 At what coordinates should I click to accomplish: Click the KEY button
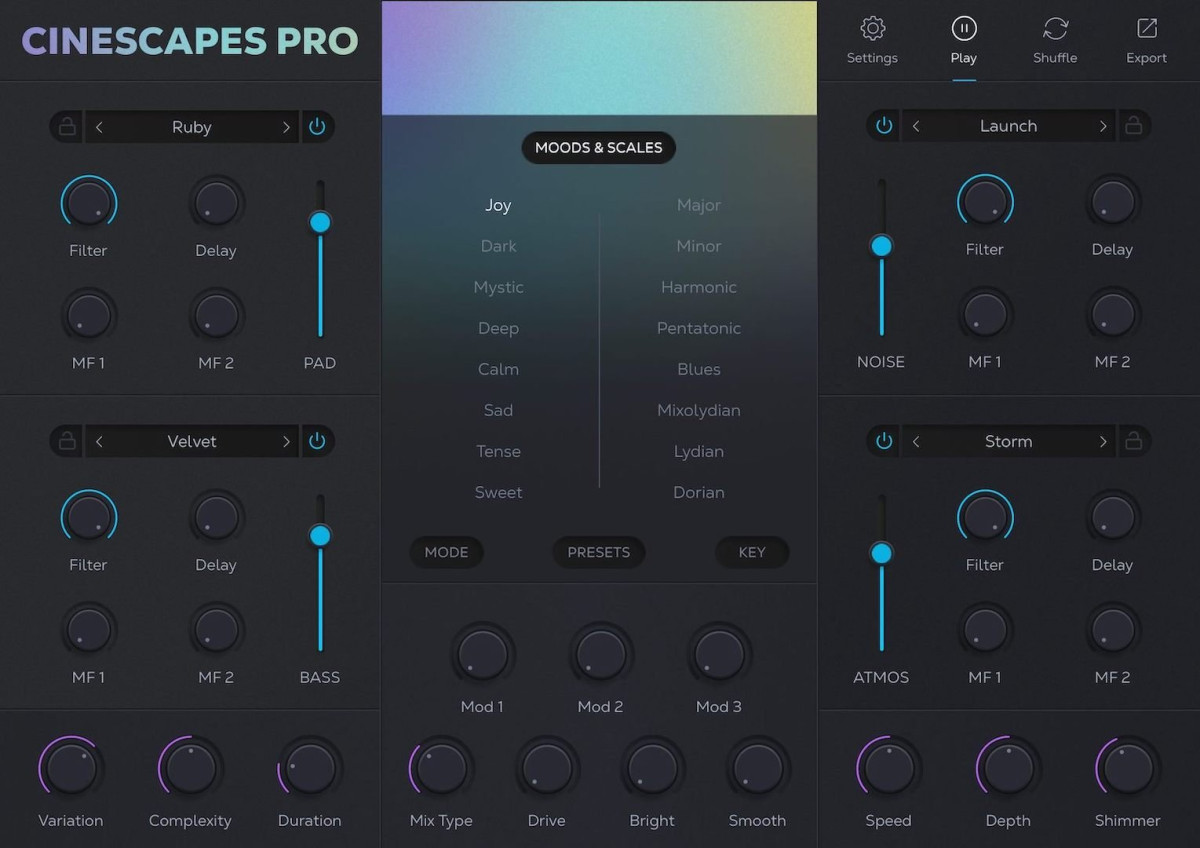[752, 552]
